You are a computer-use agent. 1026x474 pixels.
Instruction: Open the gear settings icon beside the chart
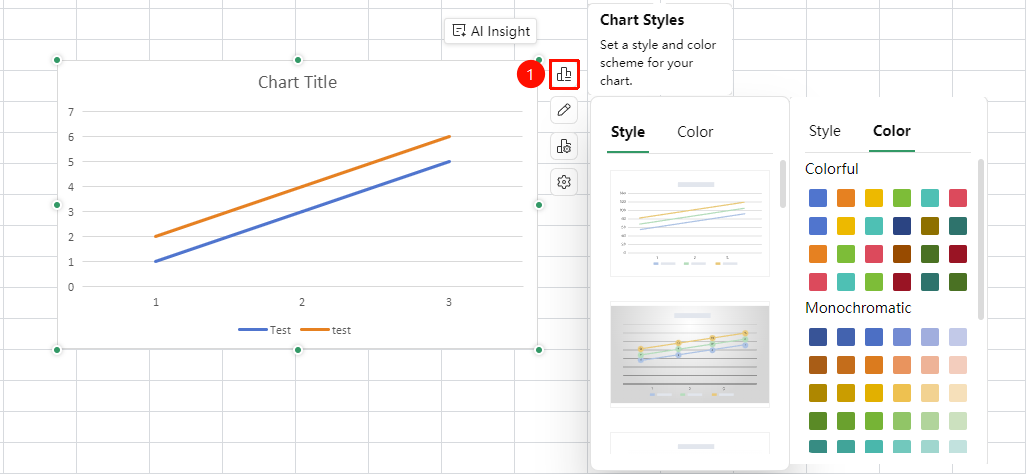click(x=564, y=181)
